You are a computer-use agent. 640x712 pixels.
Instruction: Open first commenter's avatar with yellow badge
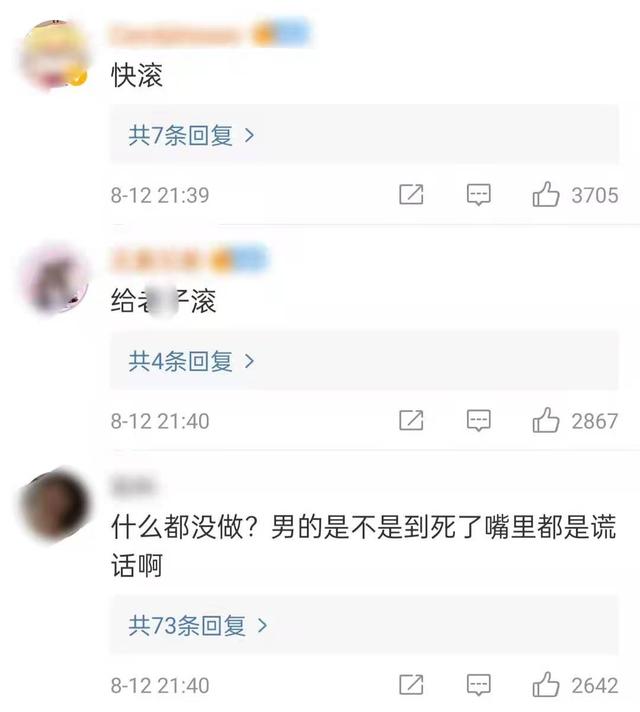(54, 54)
